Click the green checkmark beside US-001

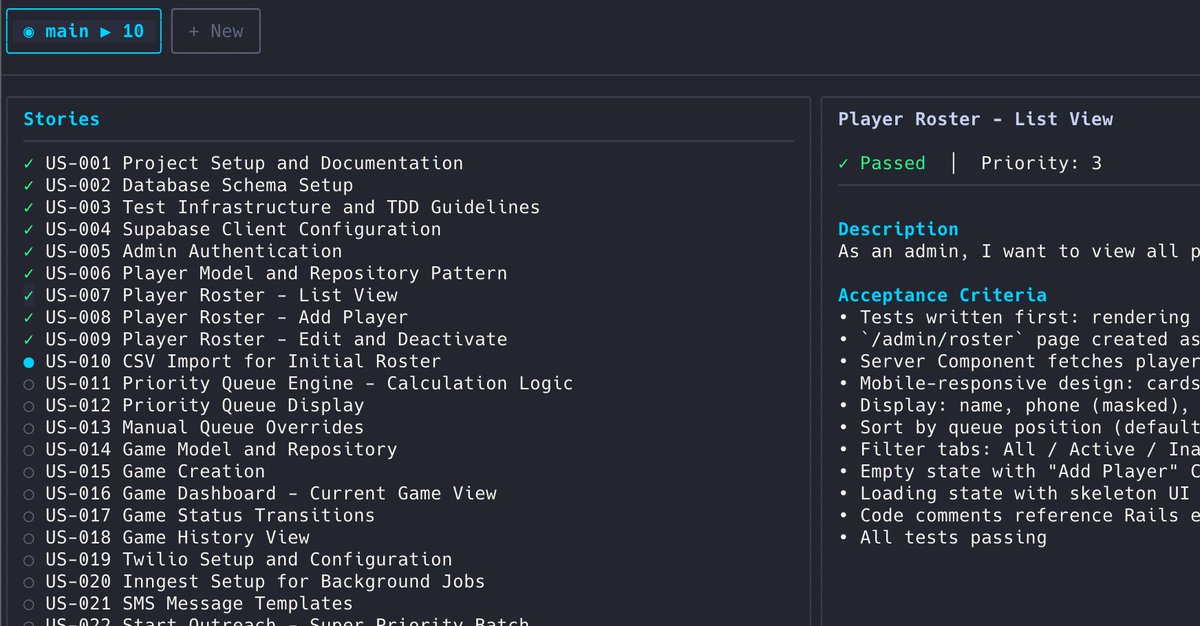(x=29, y=163)
